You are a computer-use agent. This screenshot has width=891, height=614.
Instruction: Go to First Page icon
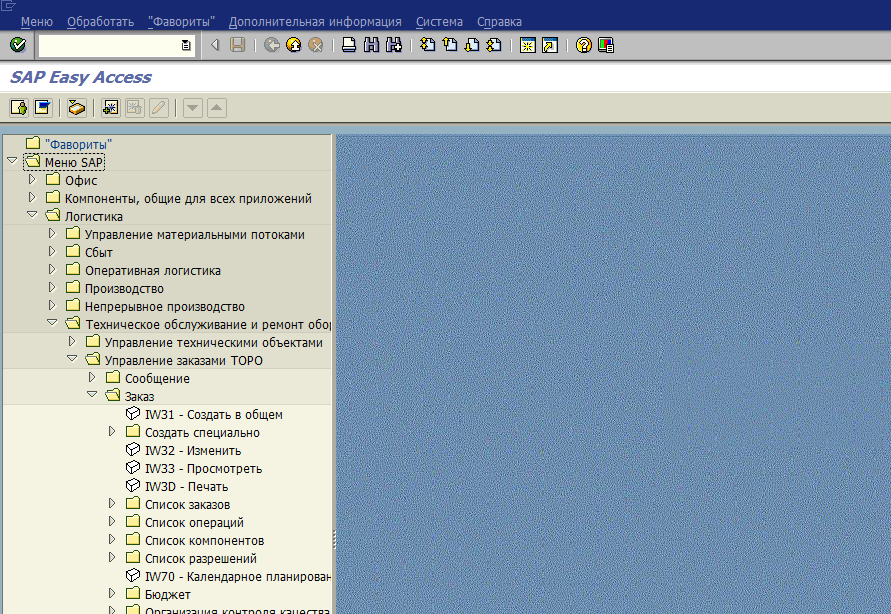pos(427,45)
